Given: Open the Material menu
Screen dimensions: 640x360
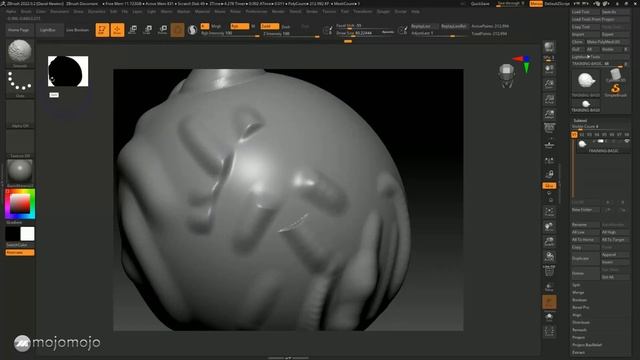Looking at the screenshot, I should [x=202, y=11].
